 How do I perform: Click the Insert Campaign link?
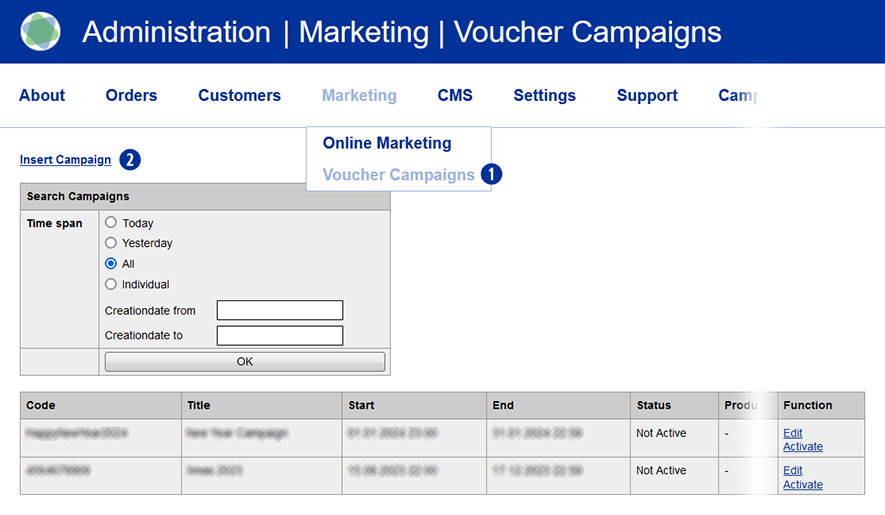(65, 160)
